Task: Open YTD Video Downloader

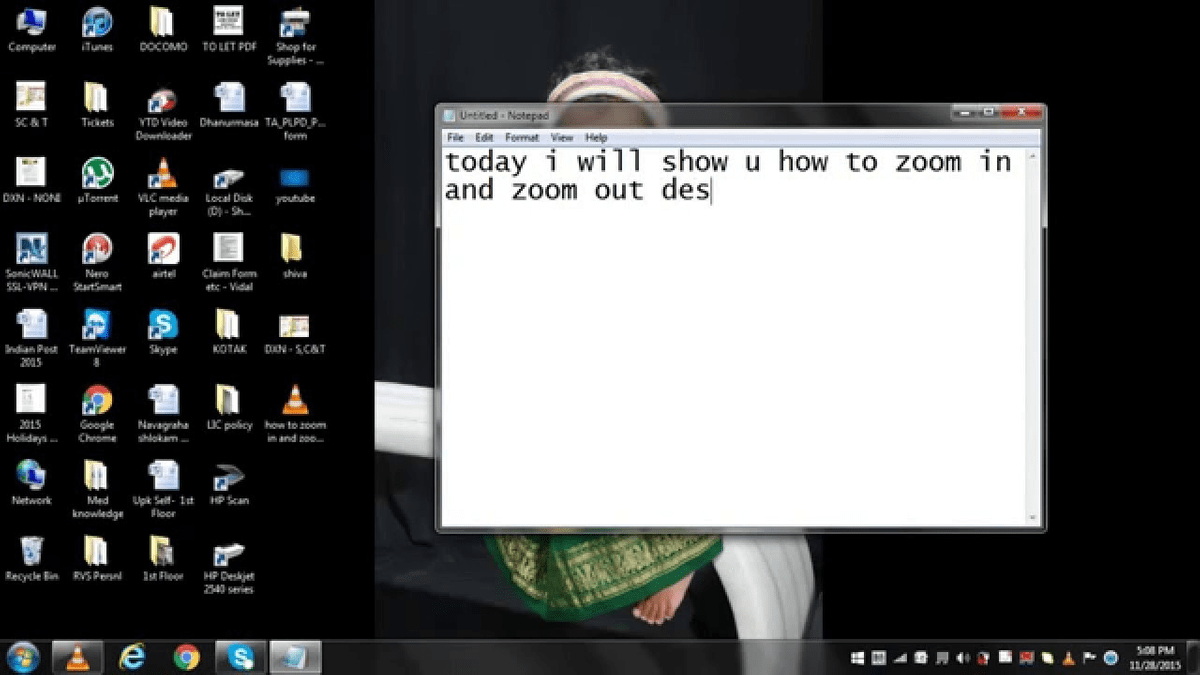Action: click(162, 100)
